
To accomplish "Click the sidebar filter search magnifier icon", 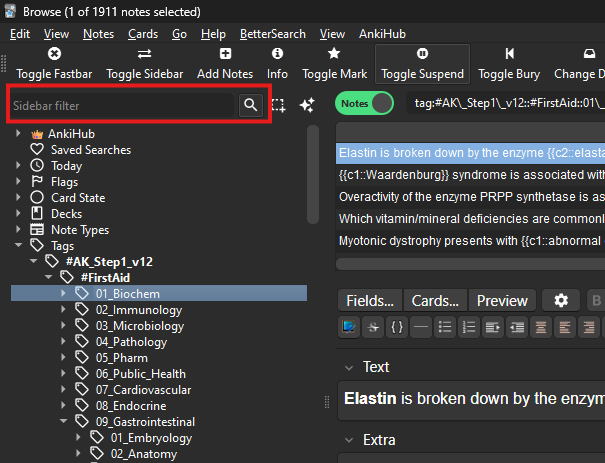I will (x=250, y=105).
